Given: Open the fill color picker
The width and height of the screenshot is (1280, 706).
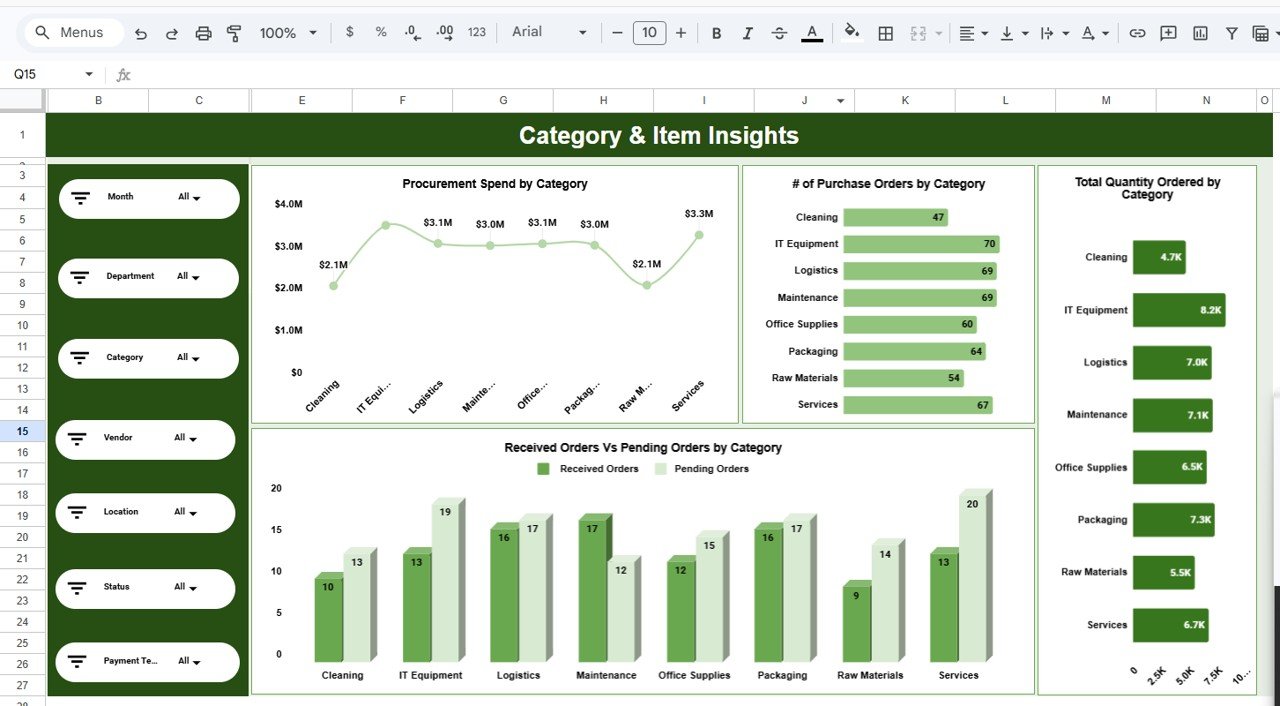Looking at the screenshot, I should [x=851, y=32].
